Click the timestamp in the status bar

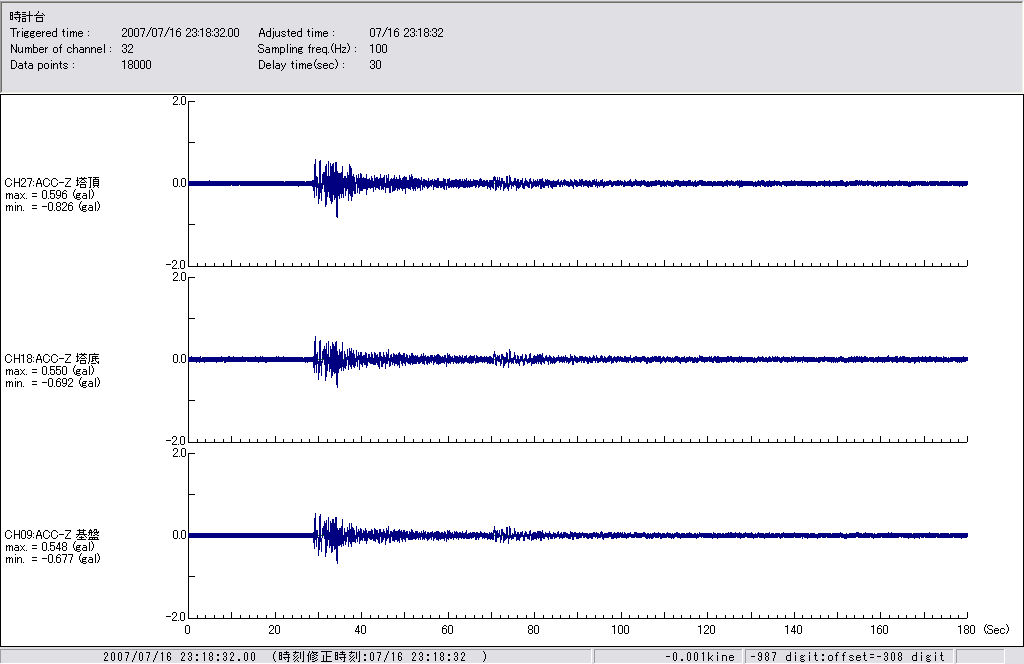[x=295, y=656]
